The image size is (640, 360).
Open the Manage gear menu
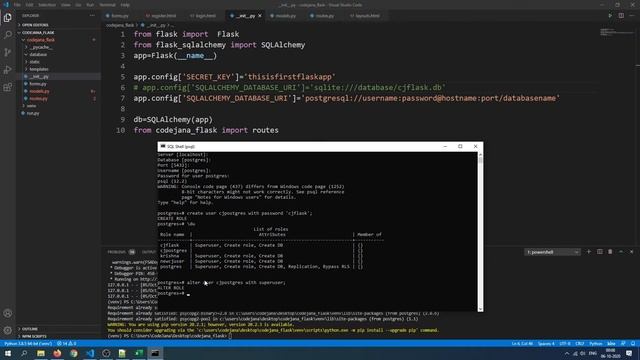point(7,331)
